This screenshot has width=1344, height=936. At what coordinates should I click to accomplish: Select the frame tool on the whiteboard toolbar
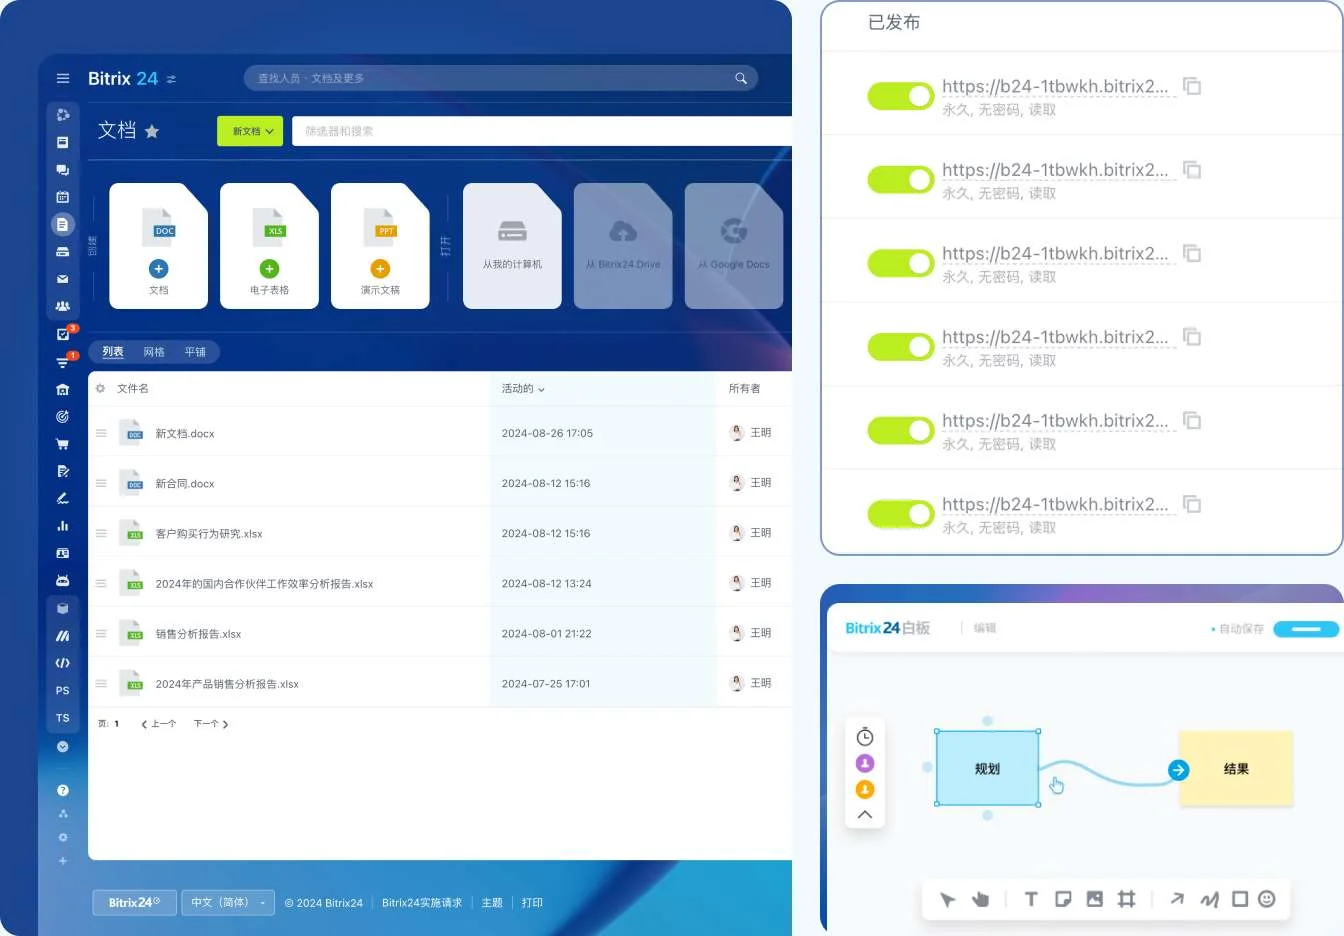coord(1127,899)
